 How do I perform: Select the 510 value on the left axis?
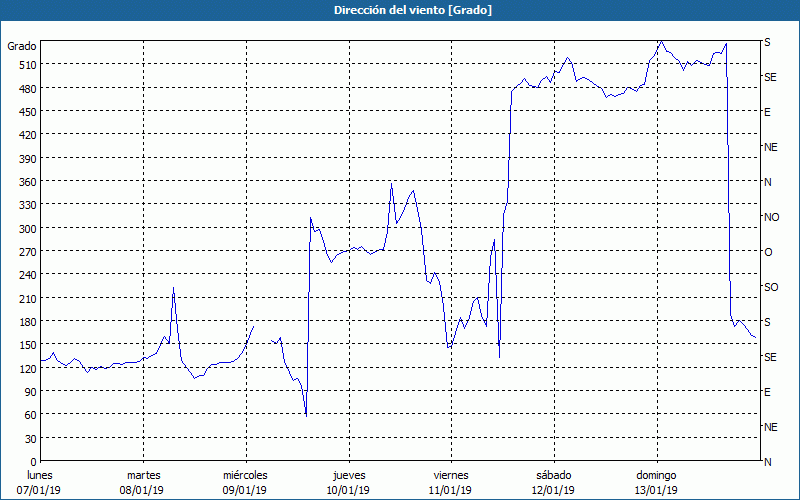(29, 65)
